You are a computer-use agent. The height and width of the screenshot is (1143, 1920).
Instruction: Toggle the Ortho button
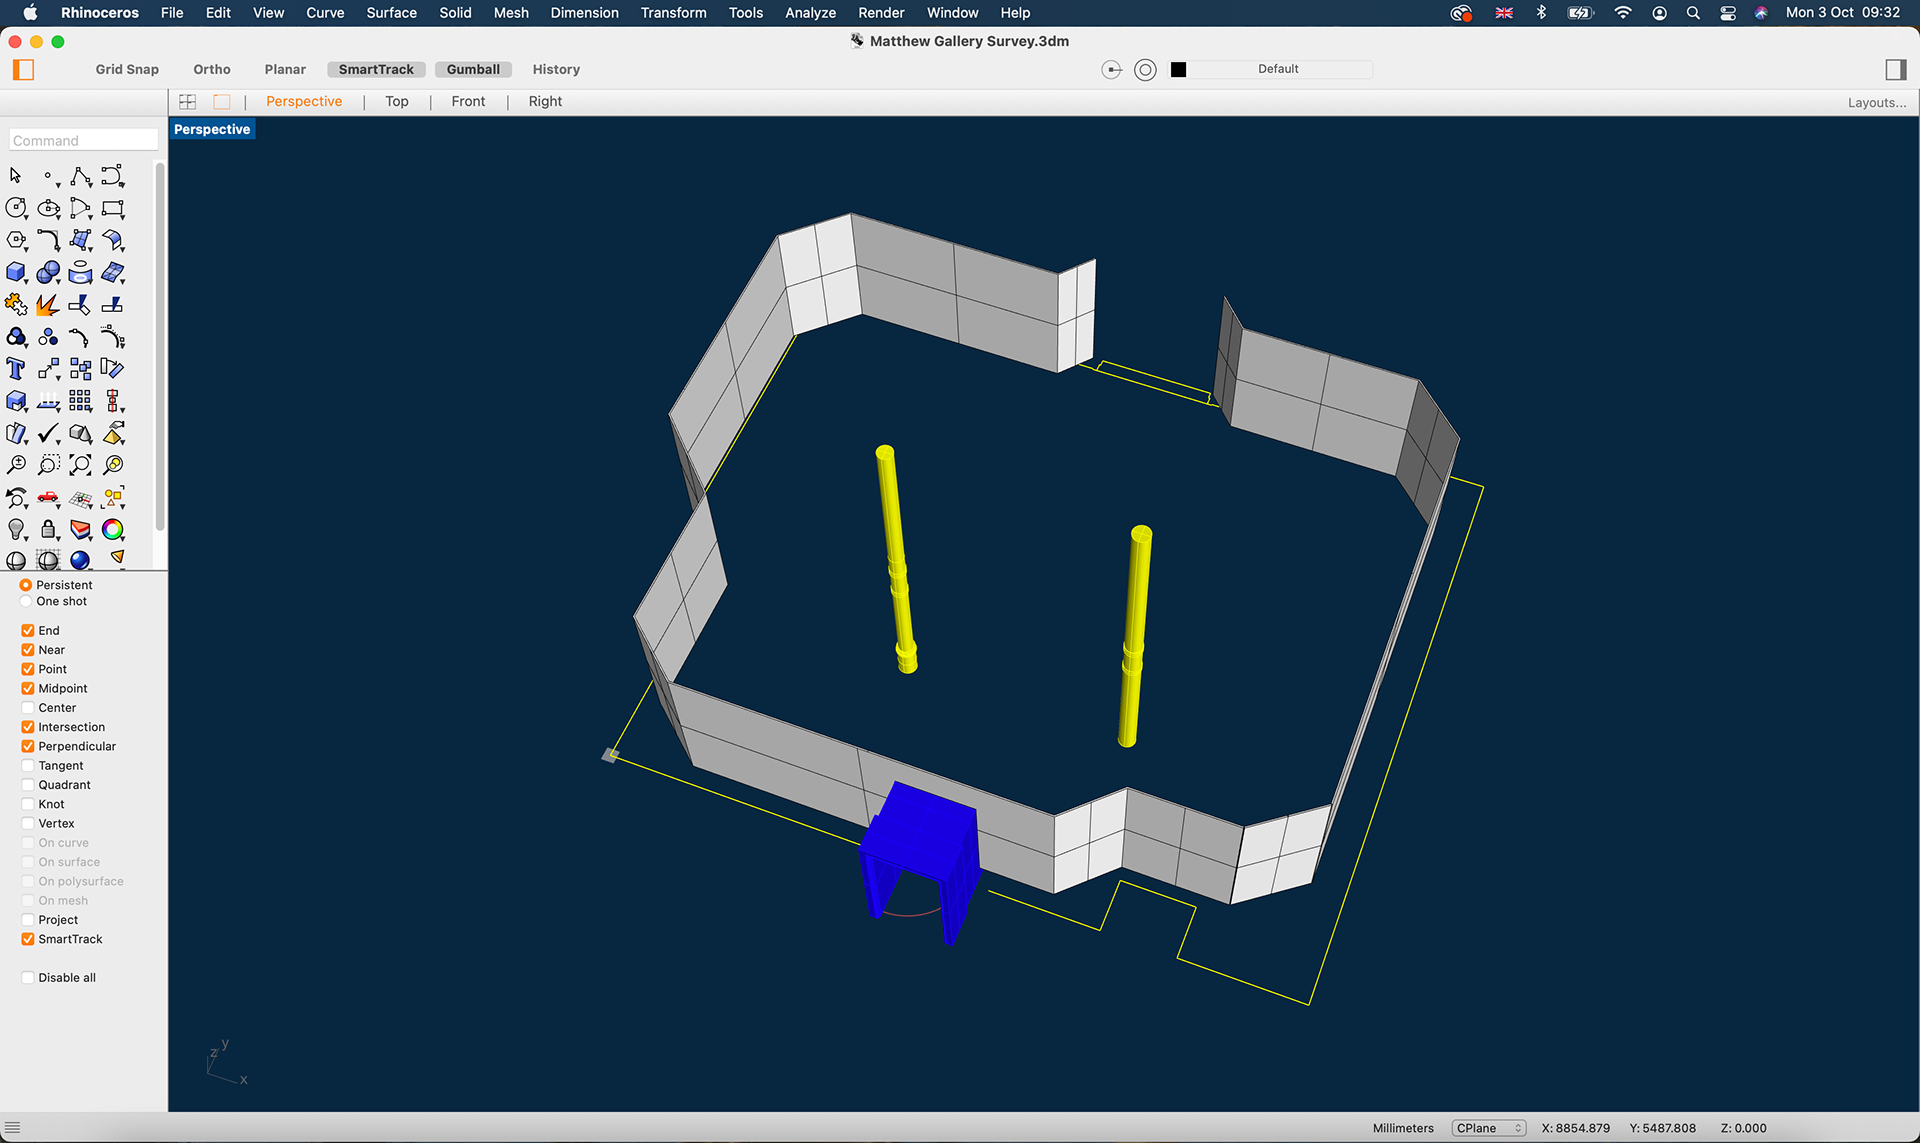point(212,69)
